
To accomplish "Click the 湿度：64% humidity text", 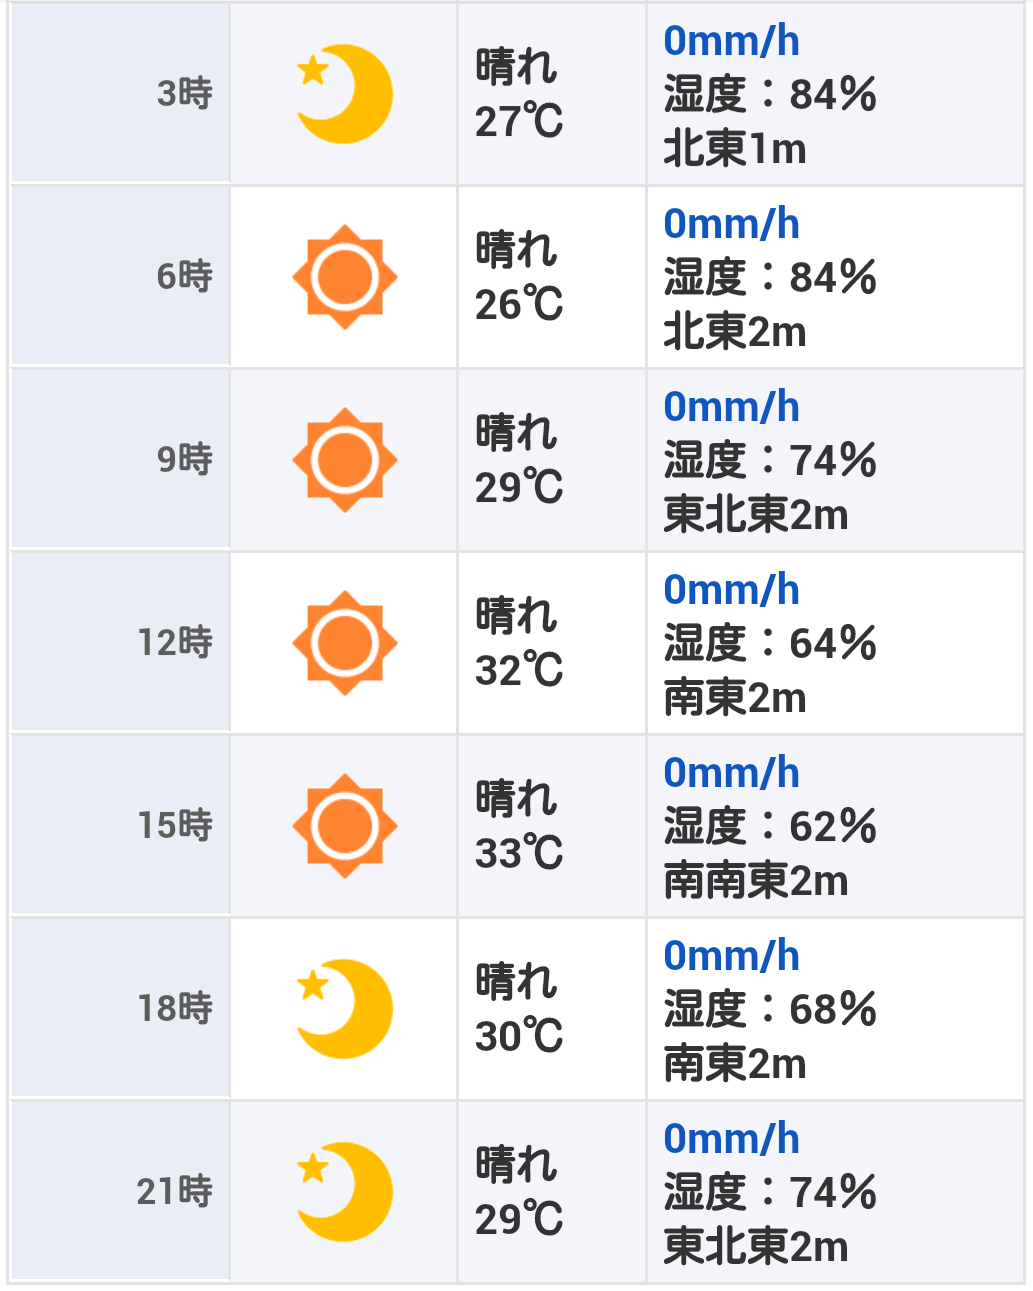I will point(770,643).
